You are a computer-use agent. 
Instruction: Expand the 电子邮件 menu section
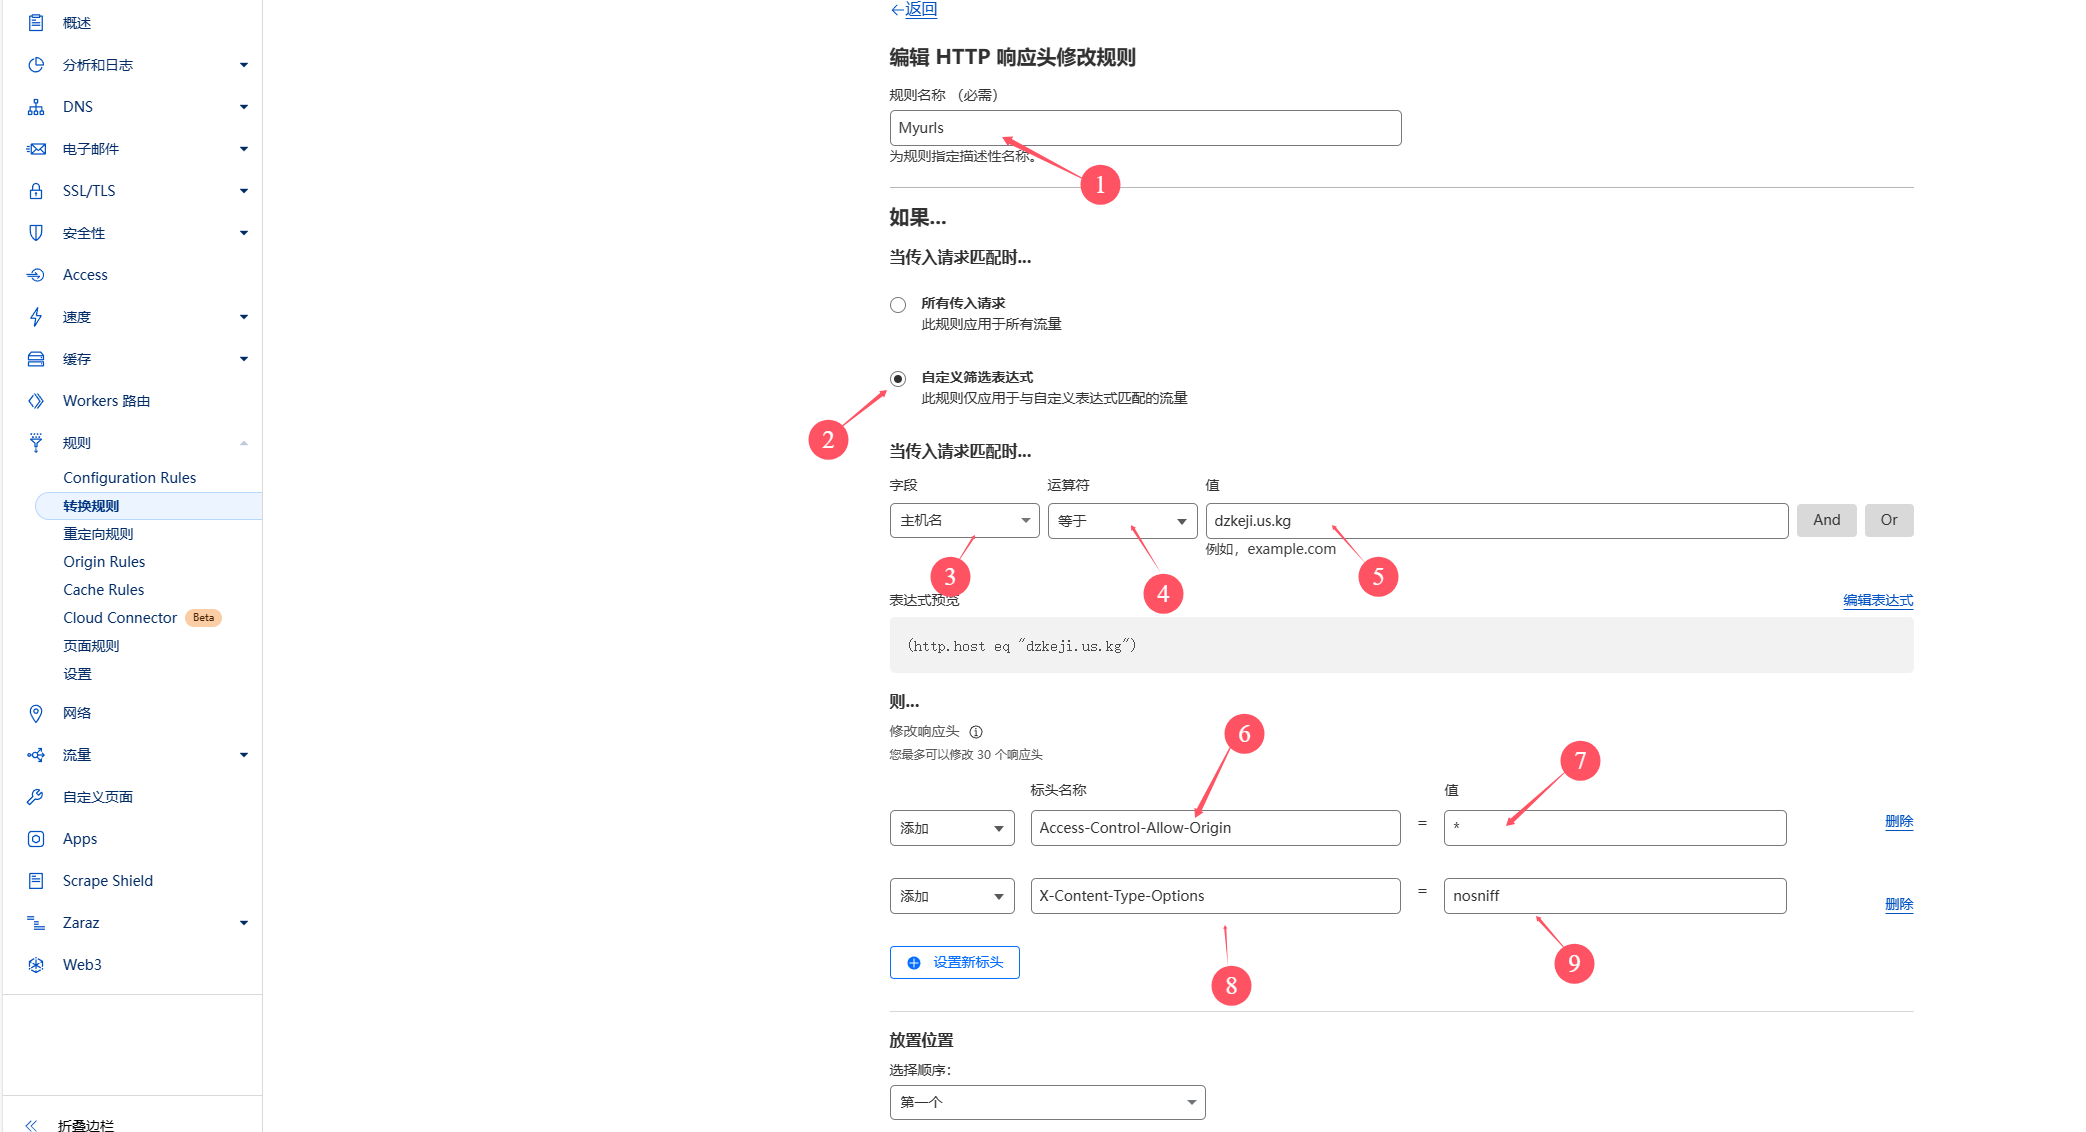pos(244,149)
